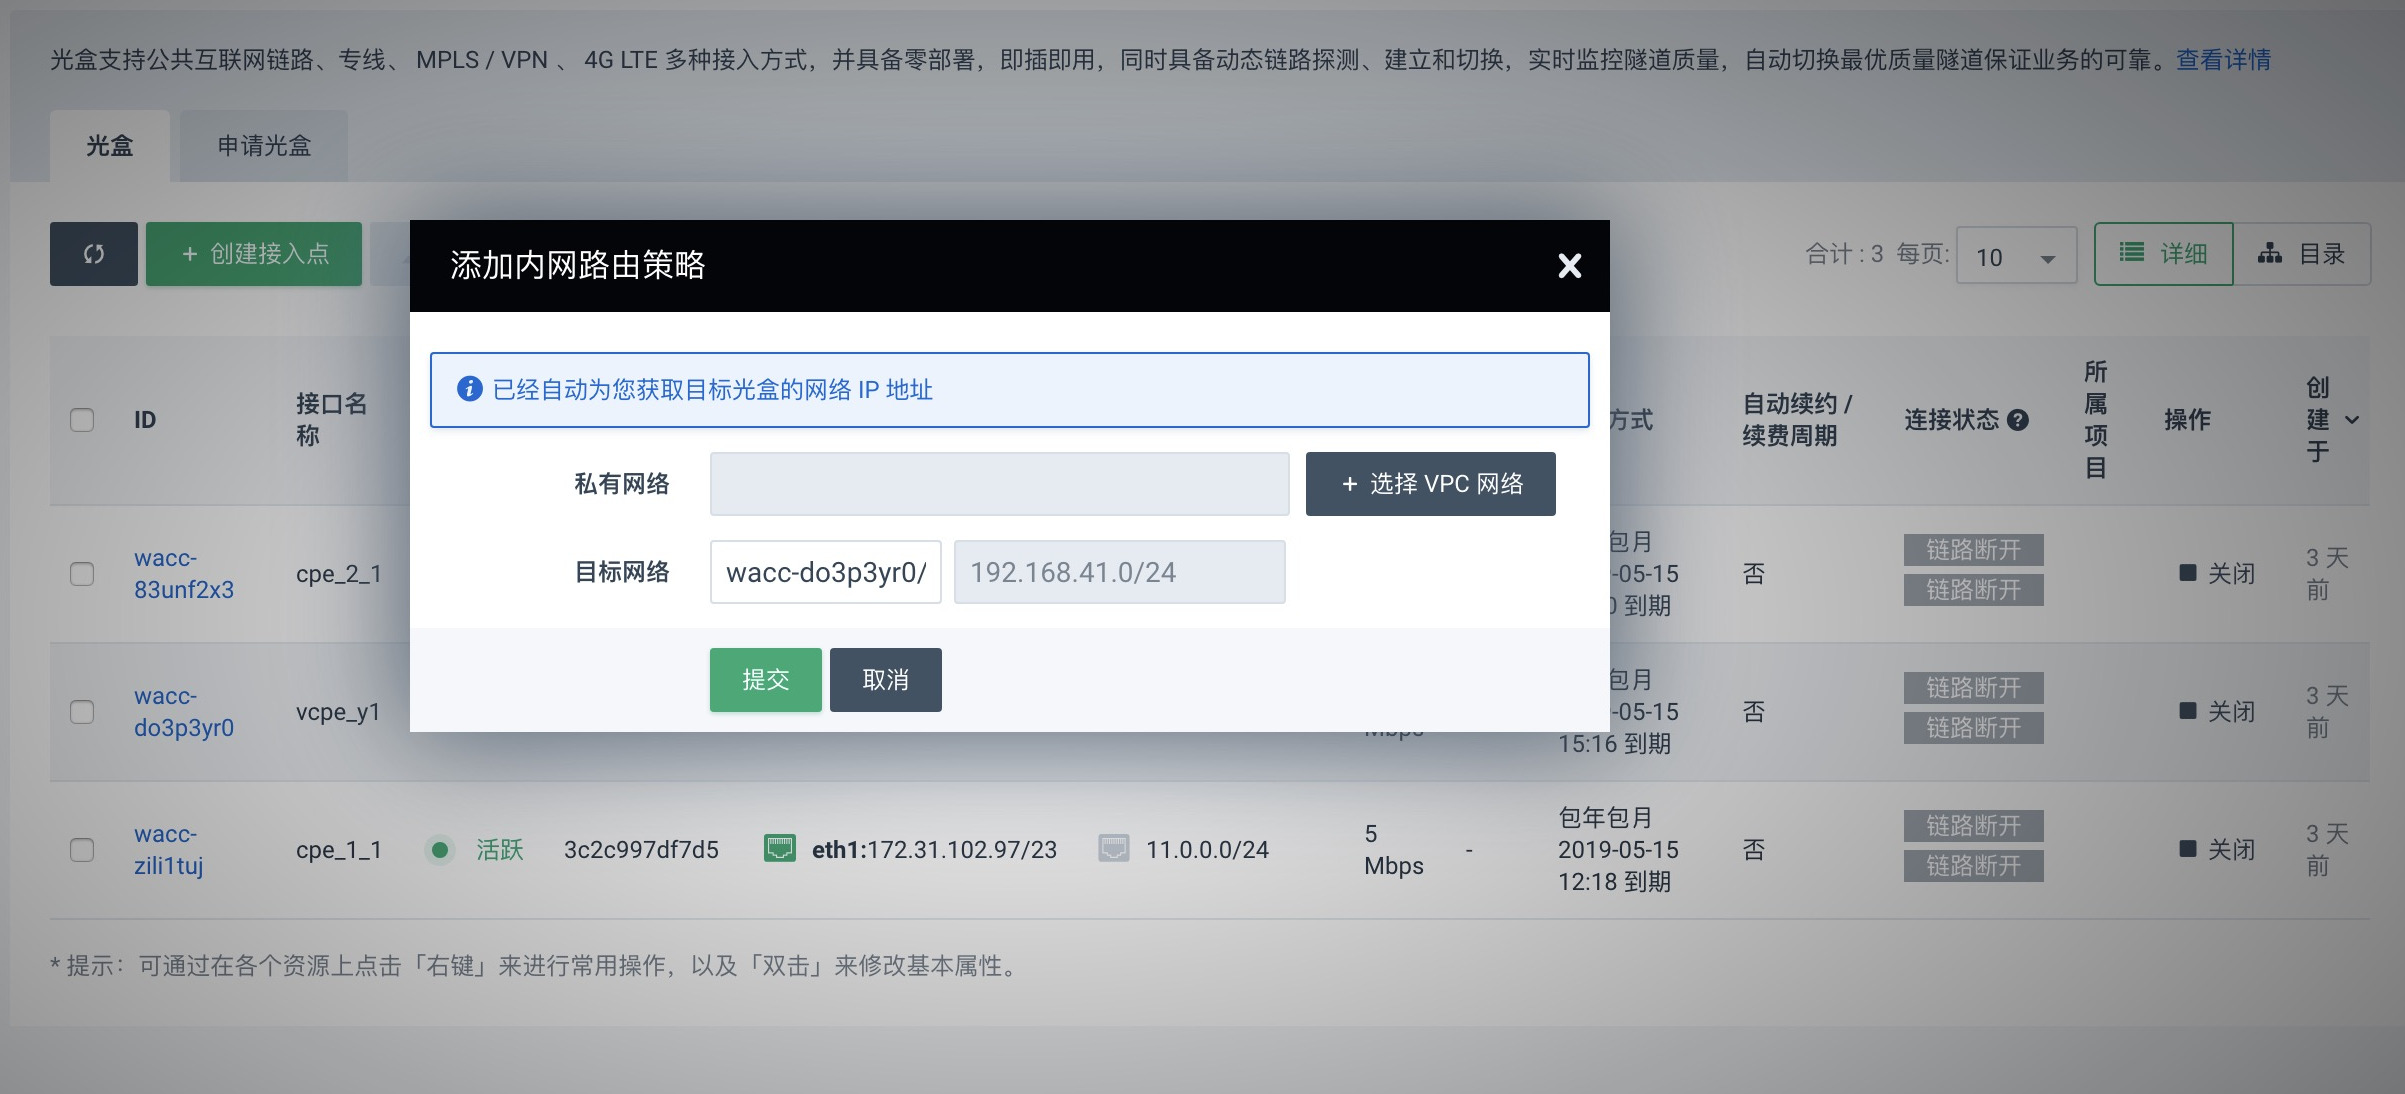Open the wacc-zili1tuj ID link
Screen dimensions: 2405x1094
click(169, 850)
